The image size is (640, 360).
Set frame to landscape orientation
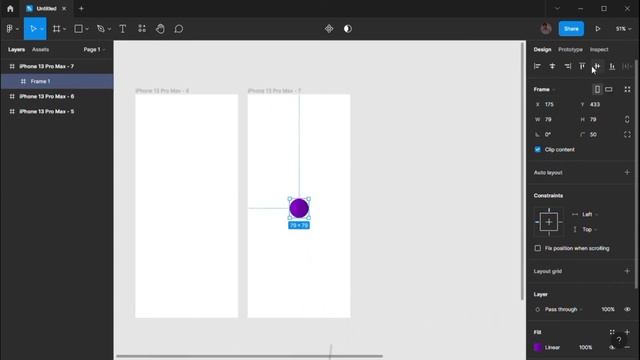click(609, 89)
